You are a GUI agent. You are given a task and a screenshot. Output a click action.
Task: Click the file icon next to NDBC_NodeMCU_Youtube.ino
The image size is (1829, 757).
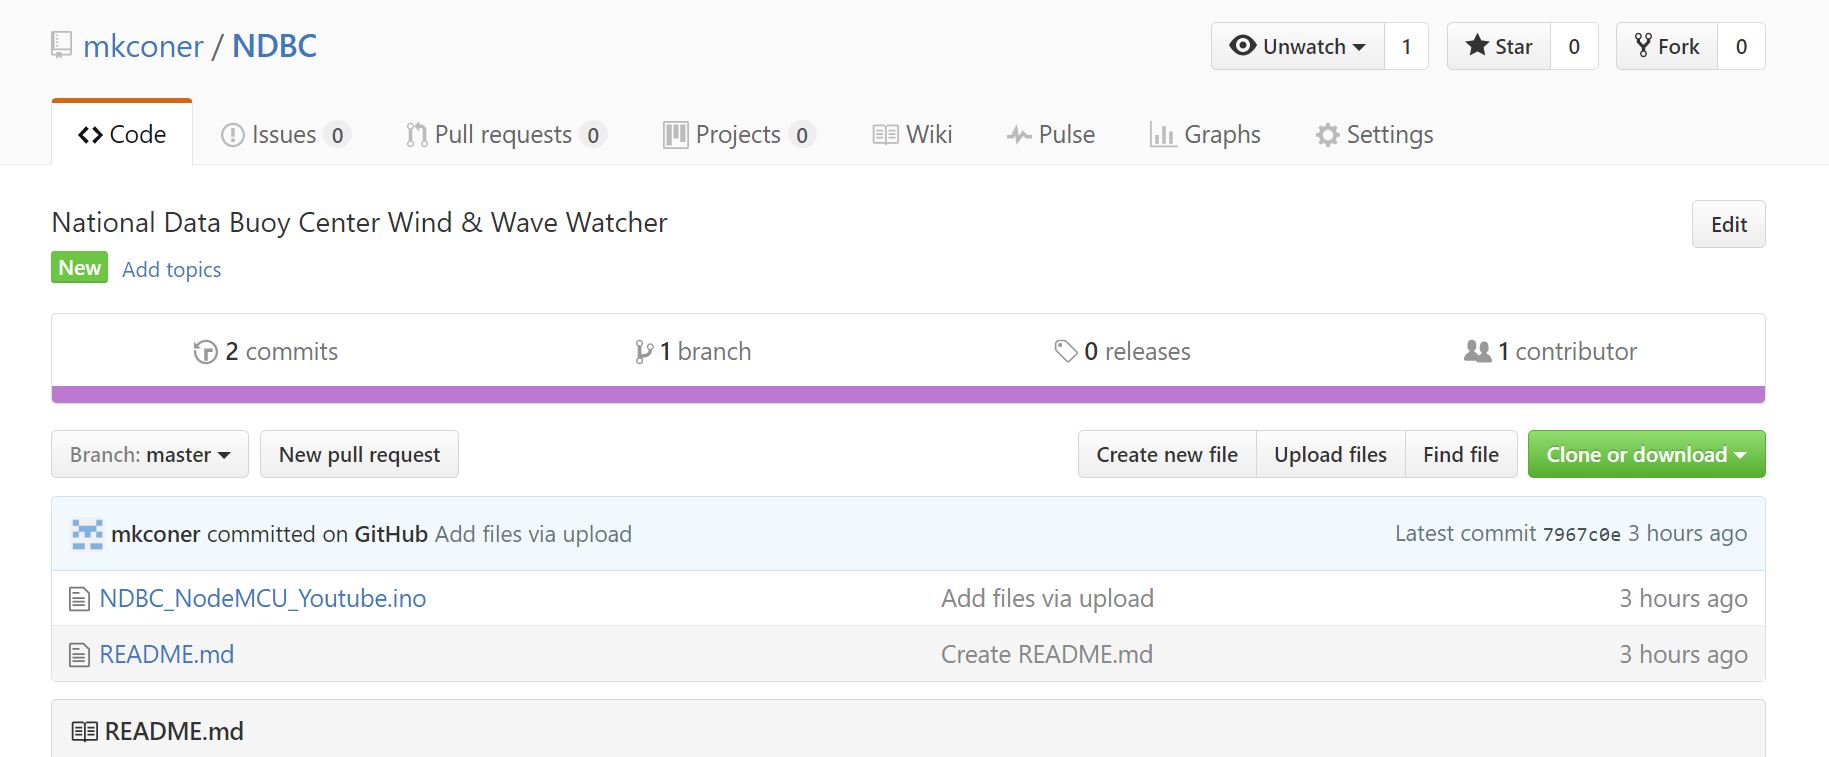click(x=79, y=599)
